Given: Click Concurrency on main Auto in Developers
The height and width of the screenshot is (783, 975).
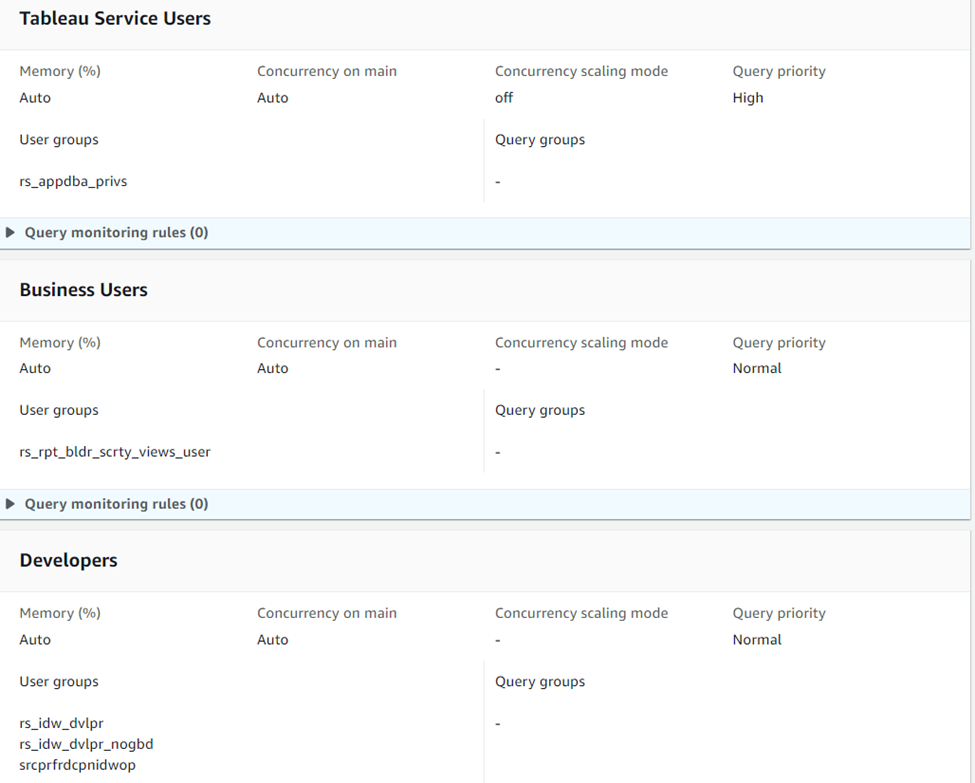Looking at the screenshot, I should [272, 640].
